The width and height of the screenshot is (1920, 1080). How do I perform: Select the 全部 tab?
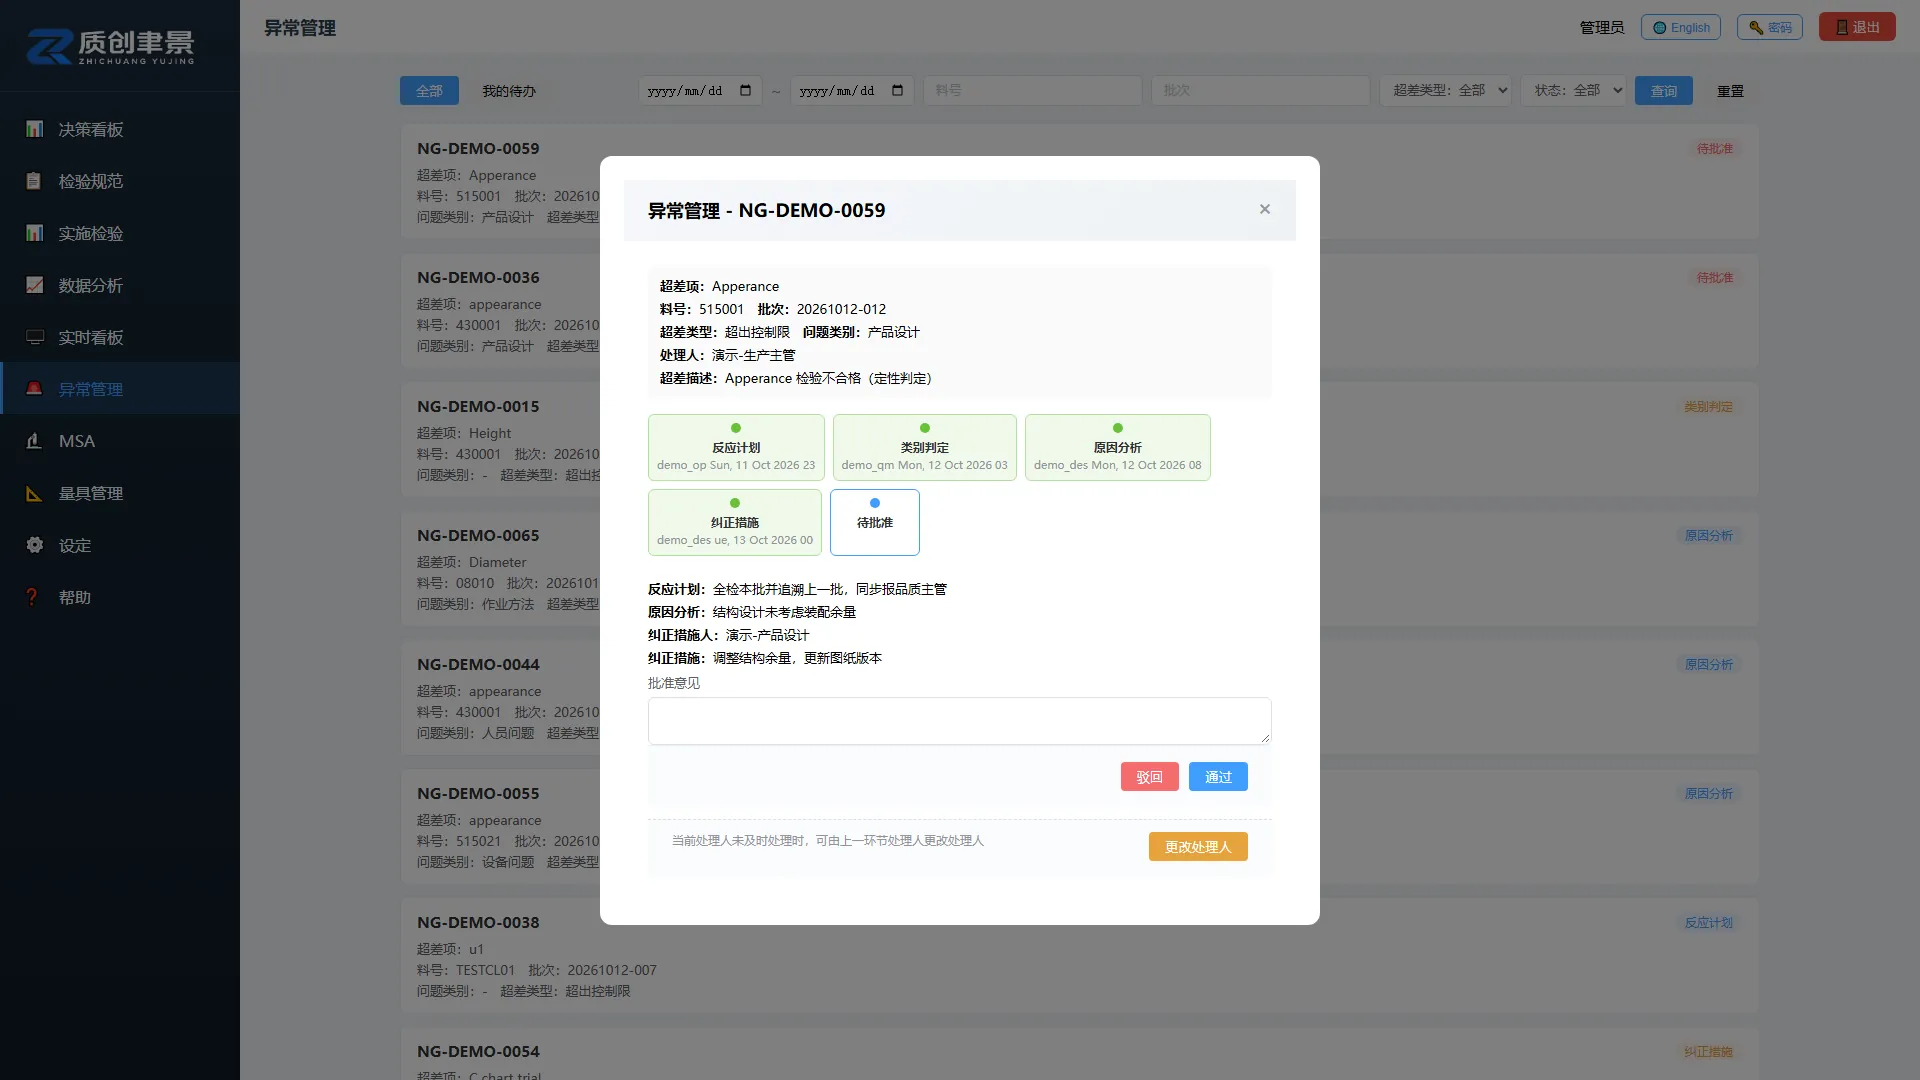tap(429, 91)
